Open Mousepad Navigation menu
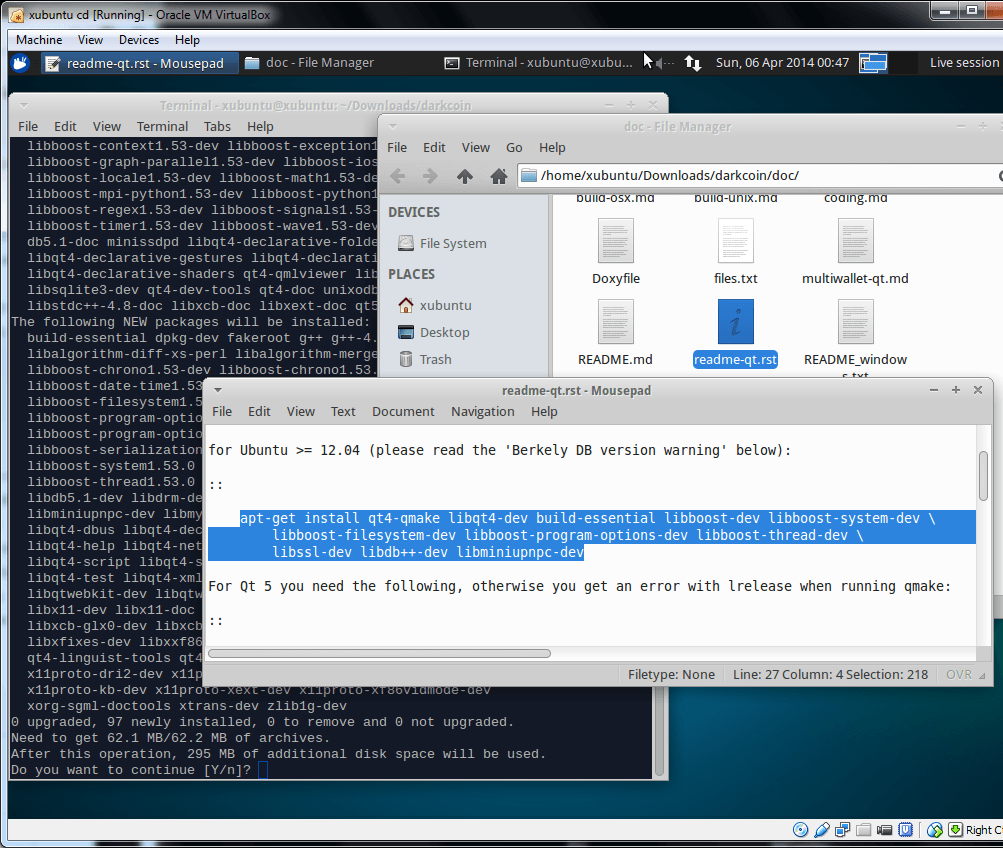Image resolution: width=1003 pixels, height=848 pixels. 483,412
